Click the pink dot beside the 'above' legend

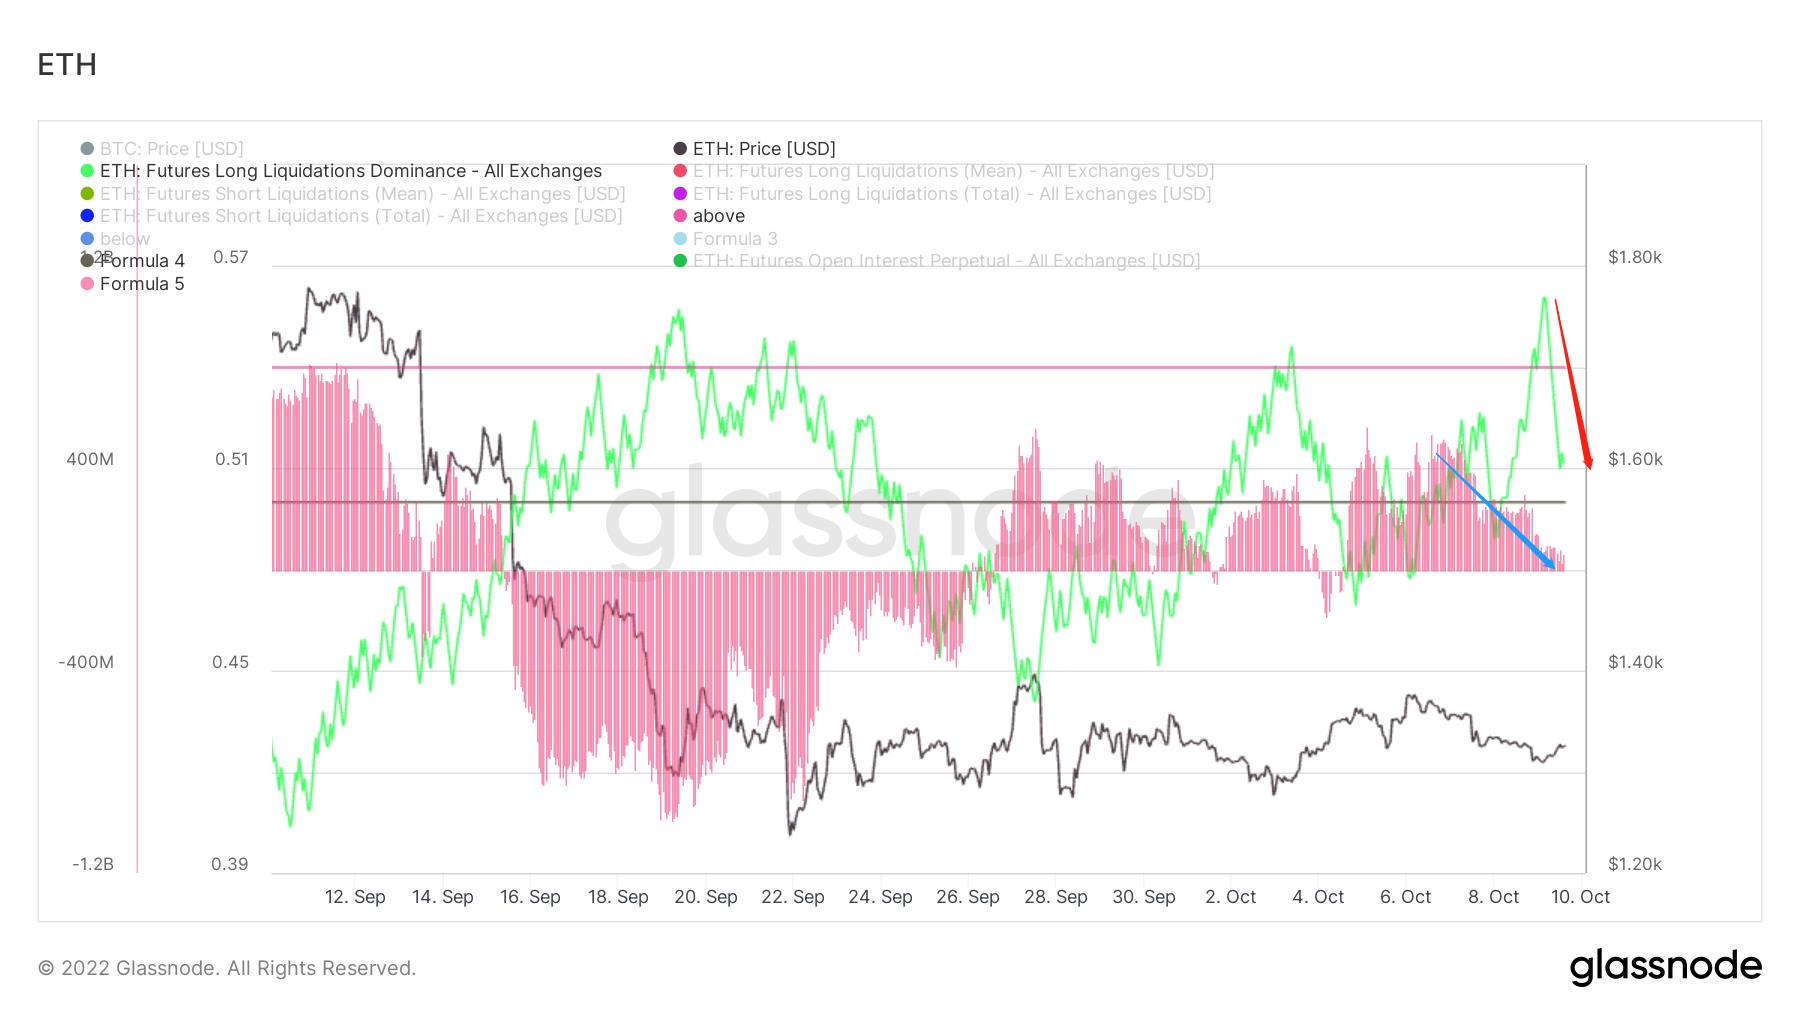[680, 216]
